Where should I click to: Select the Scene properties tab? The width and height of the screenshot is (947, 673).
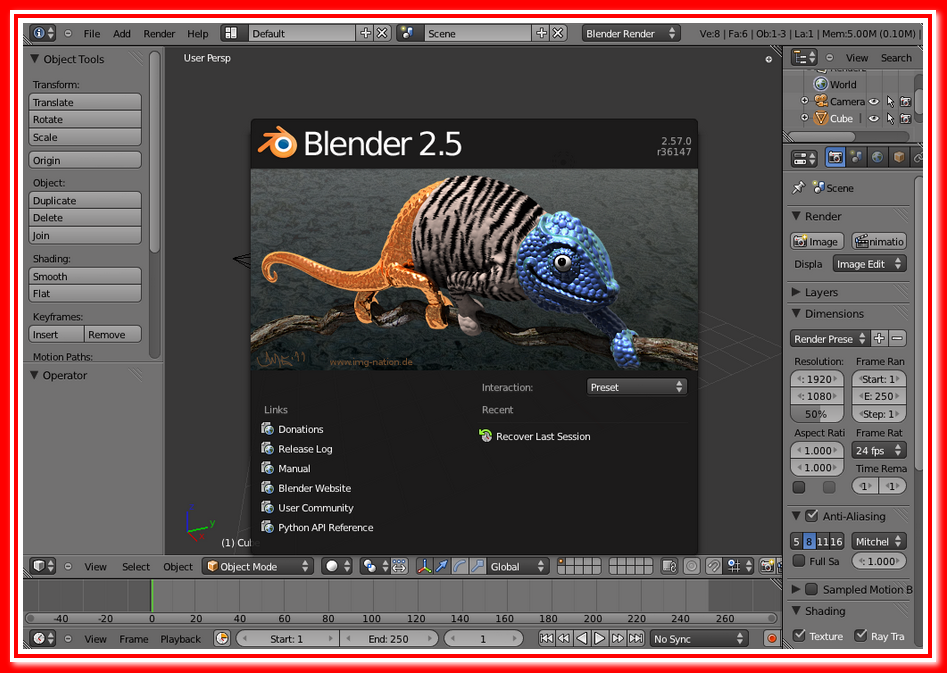(855, 157)
